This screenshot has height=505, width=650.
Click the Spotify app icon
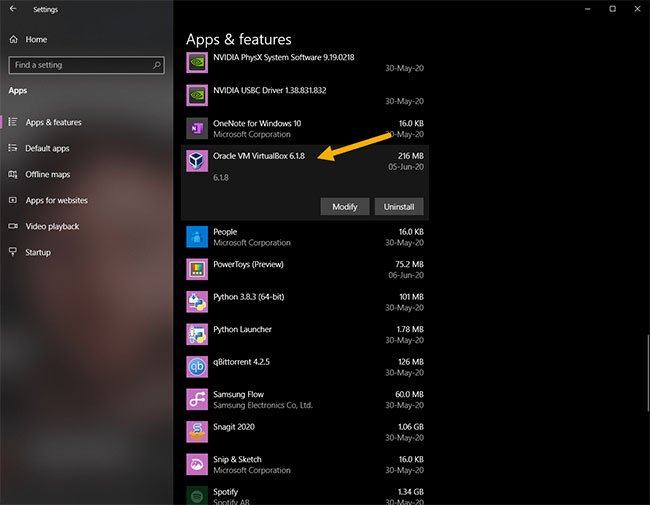coord(197,496)
